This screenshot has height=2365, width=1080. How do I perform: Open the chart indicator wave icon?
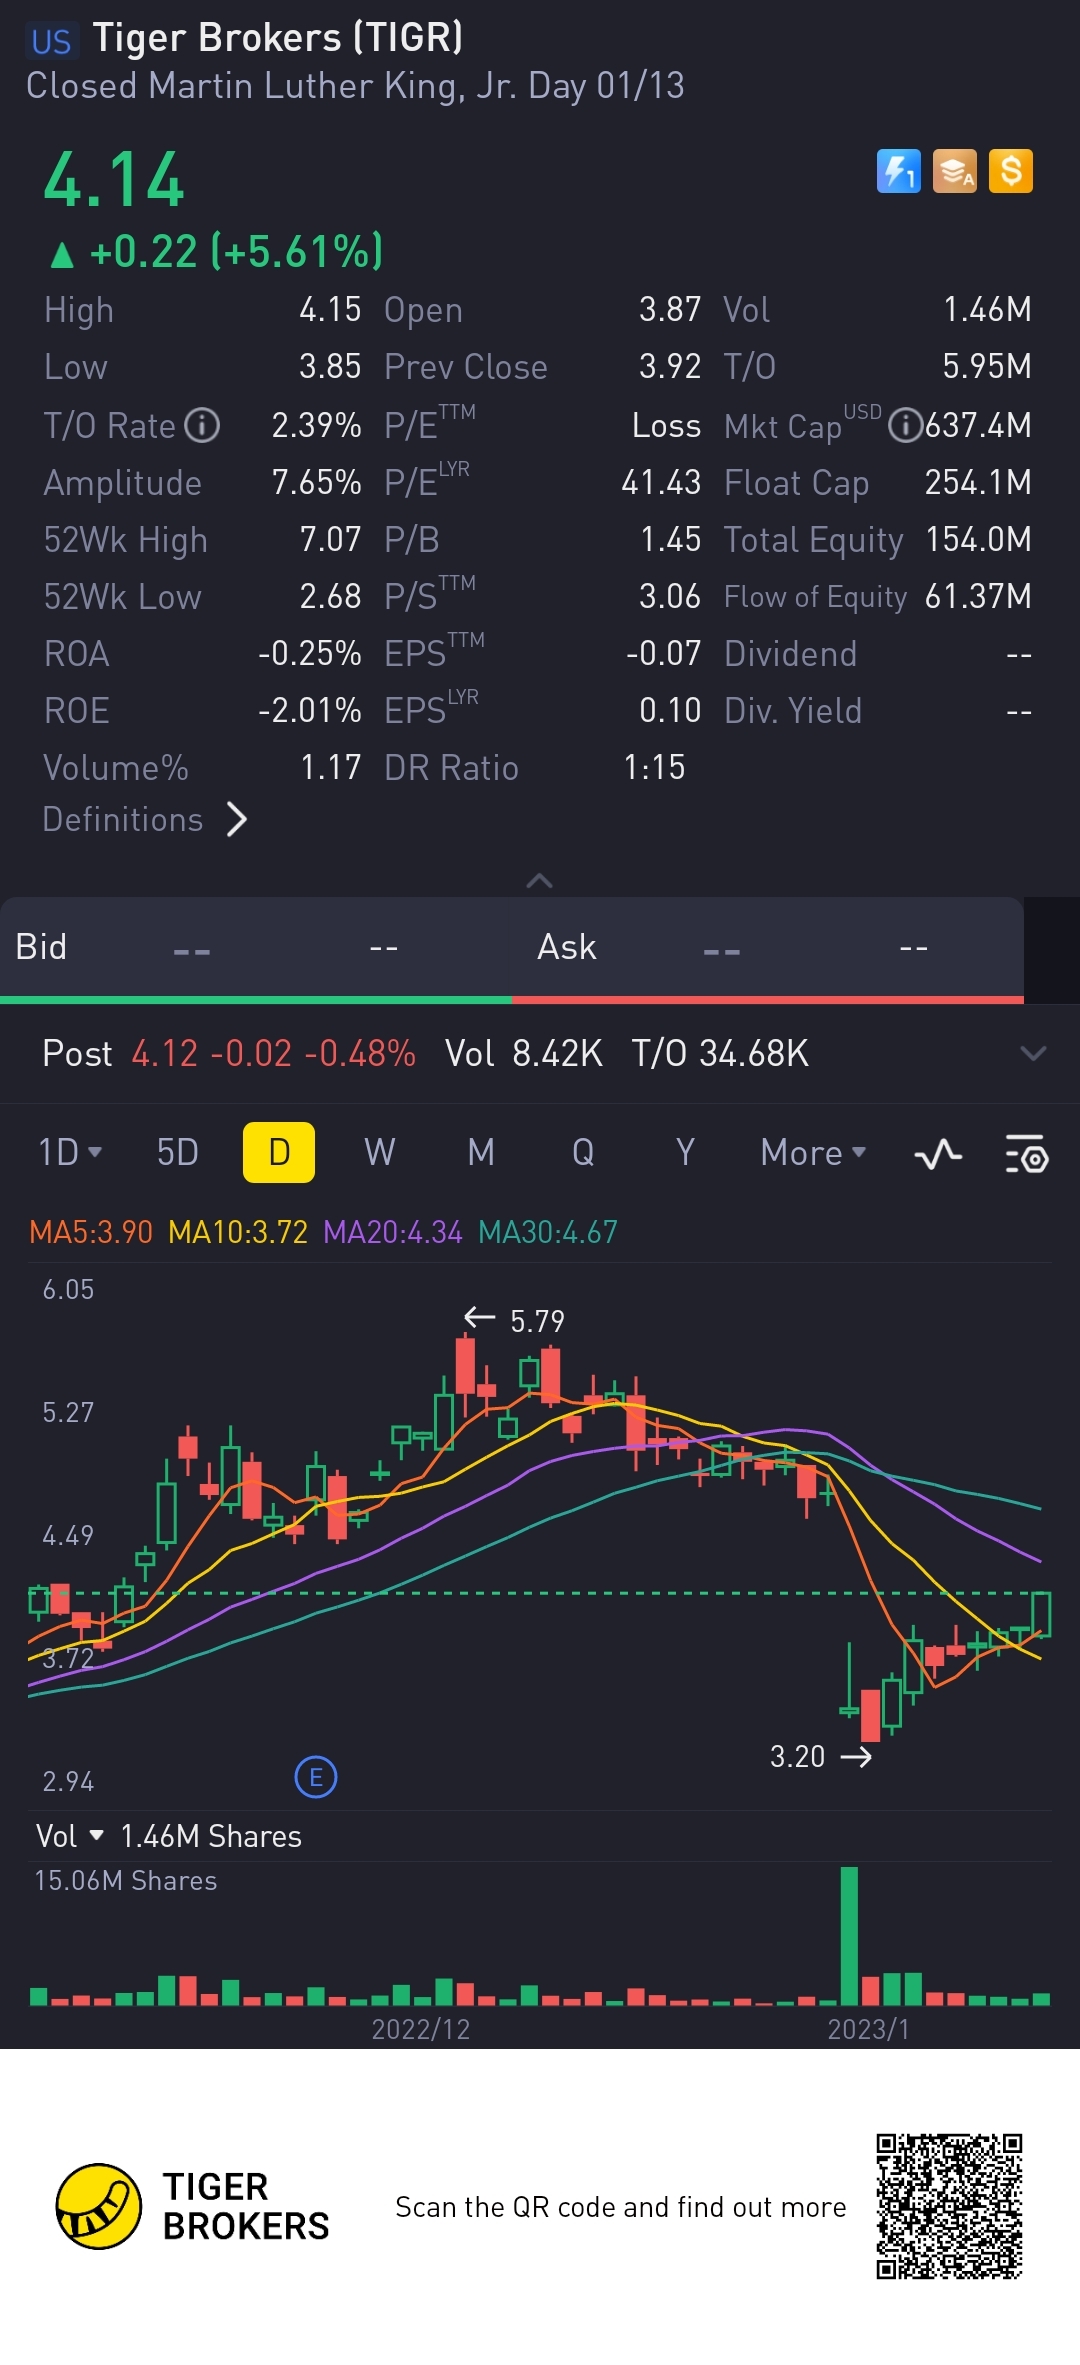point(938,1154)
